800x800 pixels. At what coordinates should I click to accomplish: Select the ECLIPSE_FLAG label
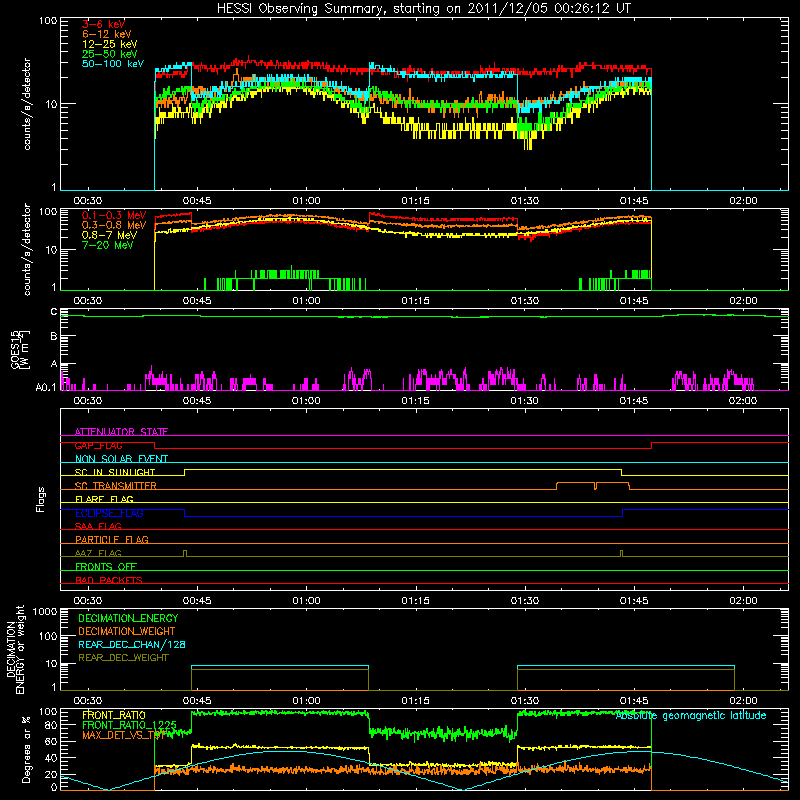coord(109,513)
